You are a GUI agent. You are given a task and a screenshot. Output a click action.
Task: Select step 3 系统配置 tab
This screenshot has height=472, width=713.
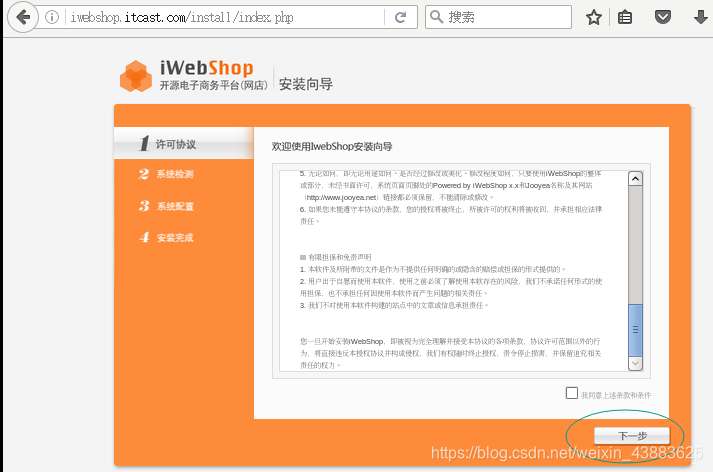(x=166, y=206)
